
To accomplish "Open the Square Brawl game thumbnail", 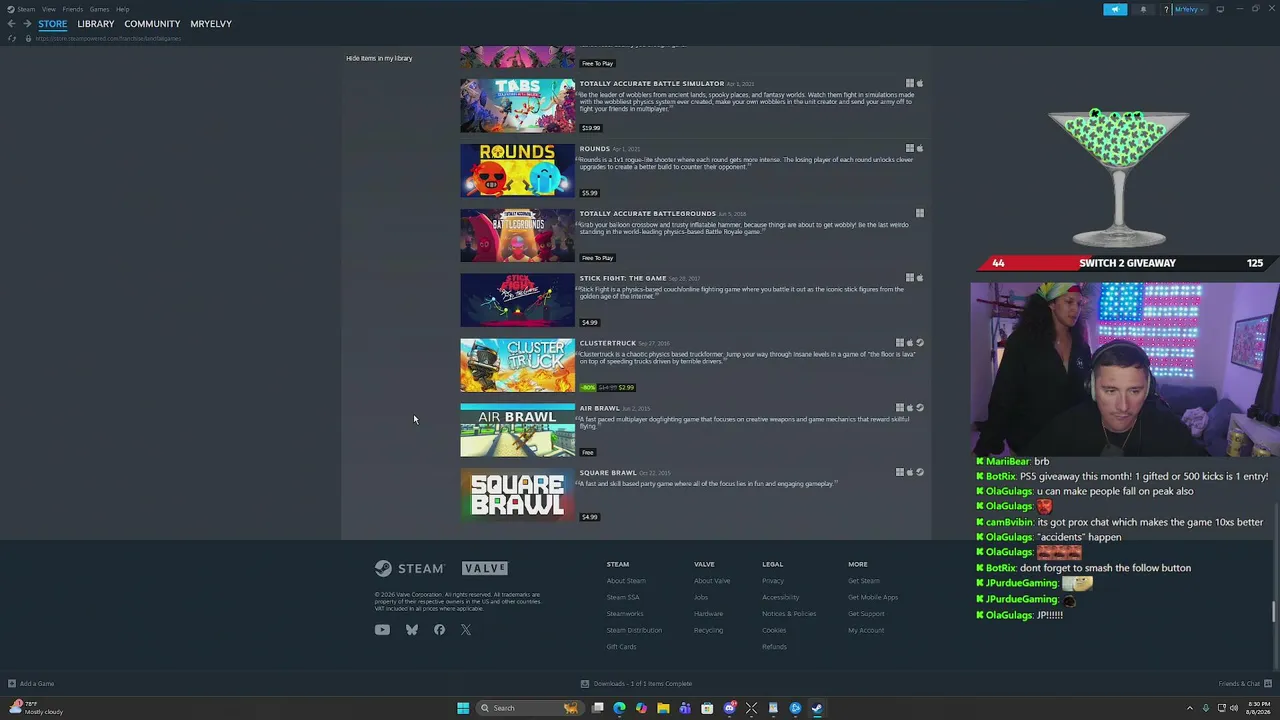I will tap(517, 495).
